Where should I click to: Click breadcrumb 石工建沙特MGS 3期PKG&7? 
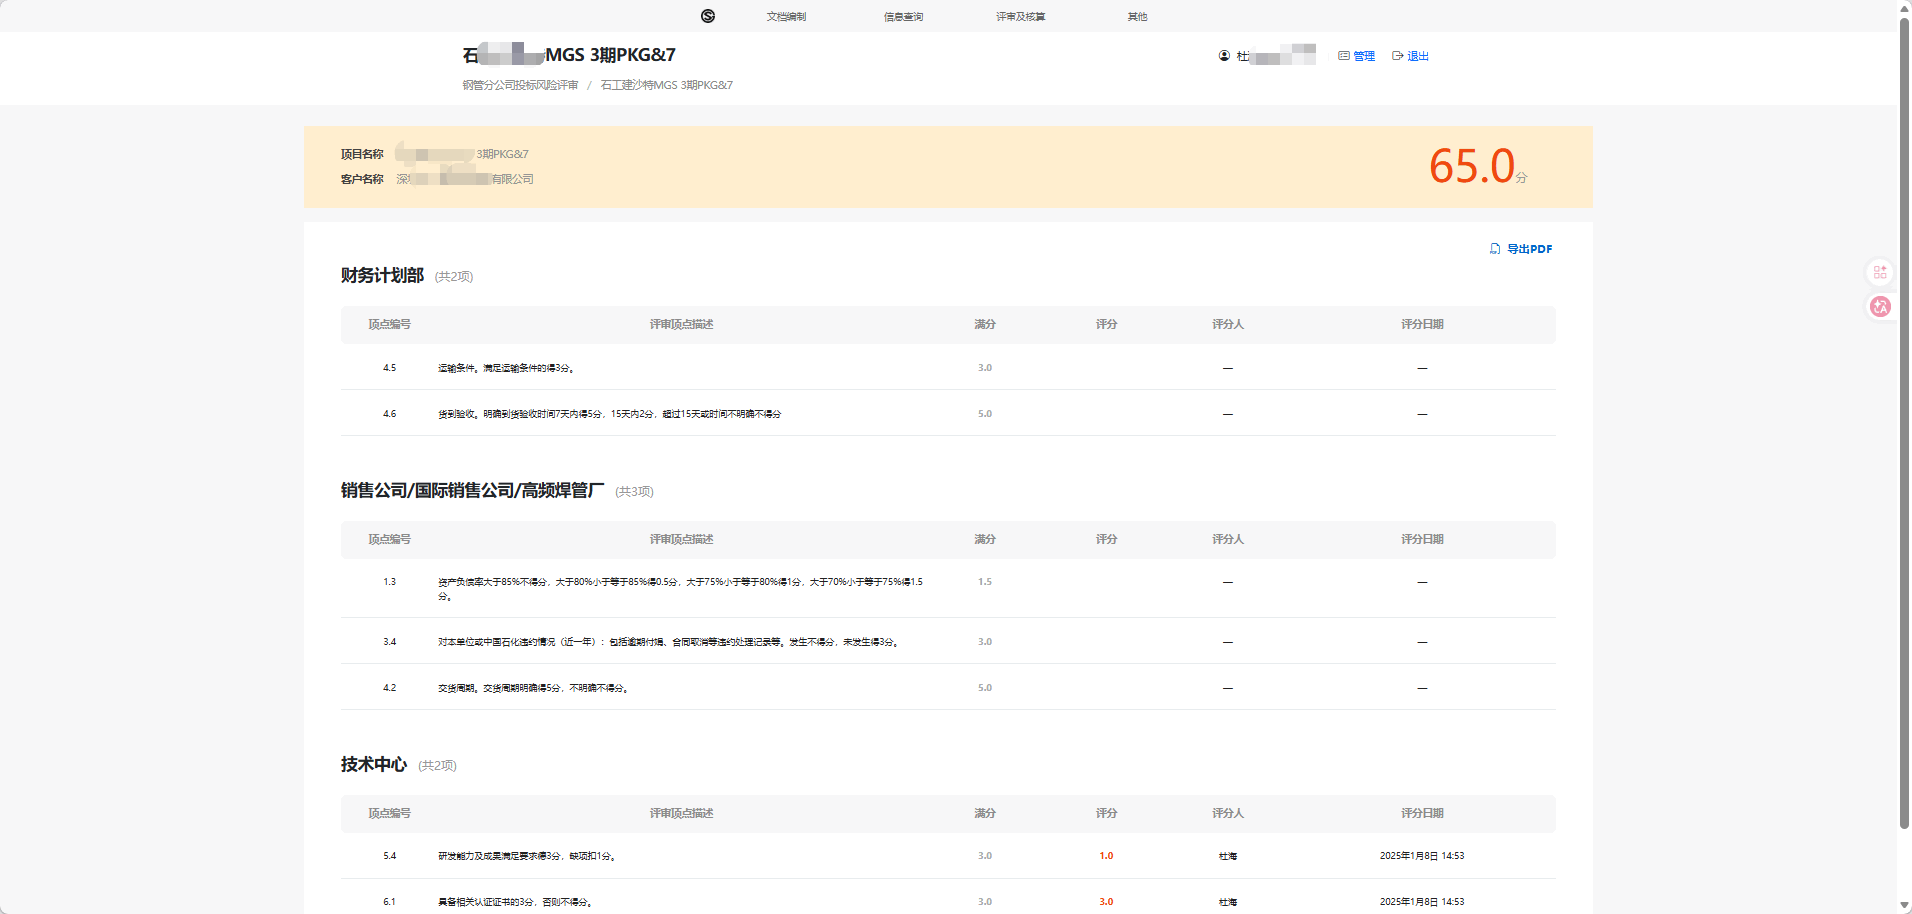tap(666, 85)
